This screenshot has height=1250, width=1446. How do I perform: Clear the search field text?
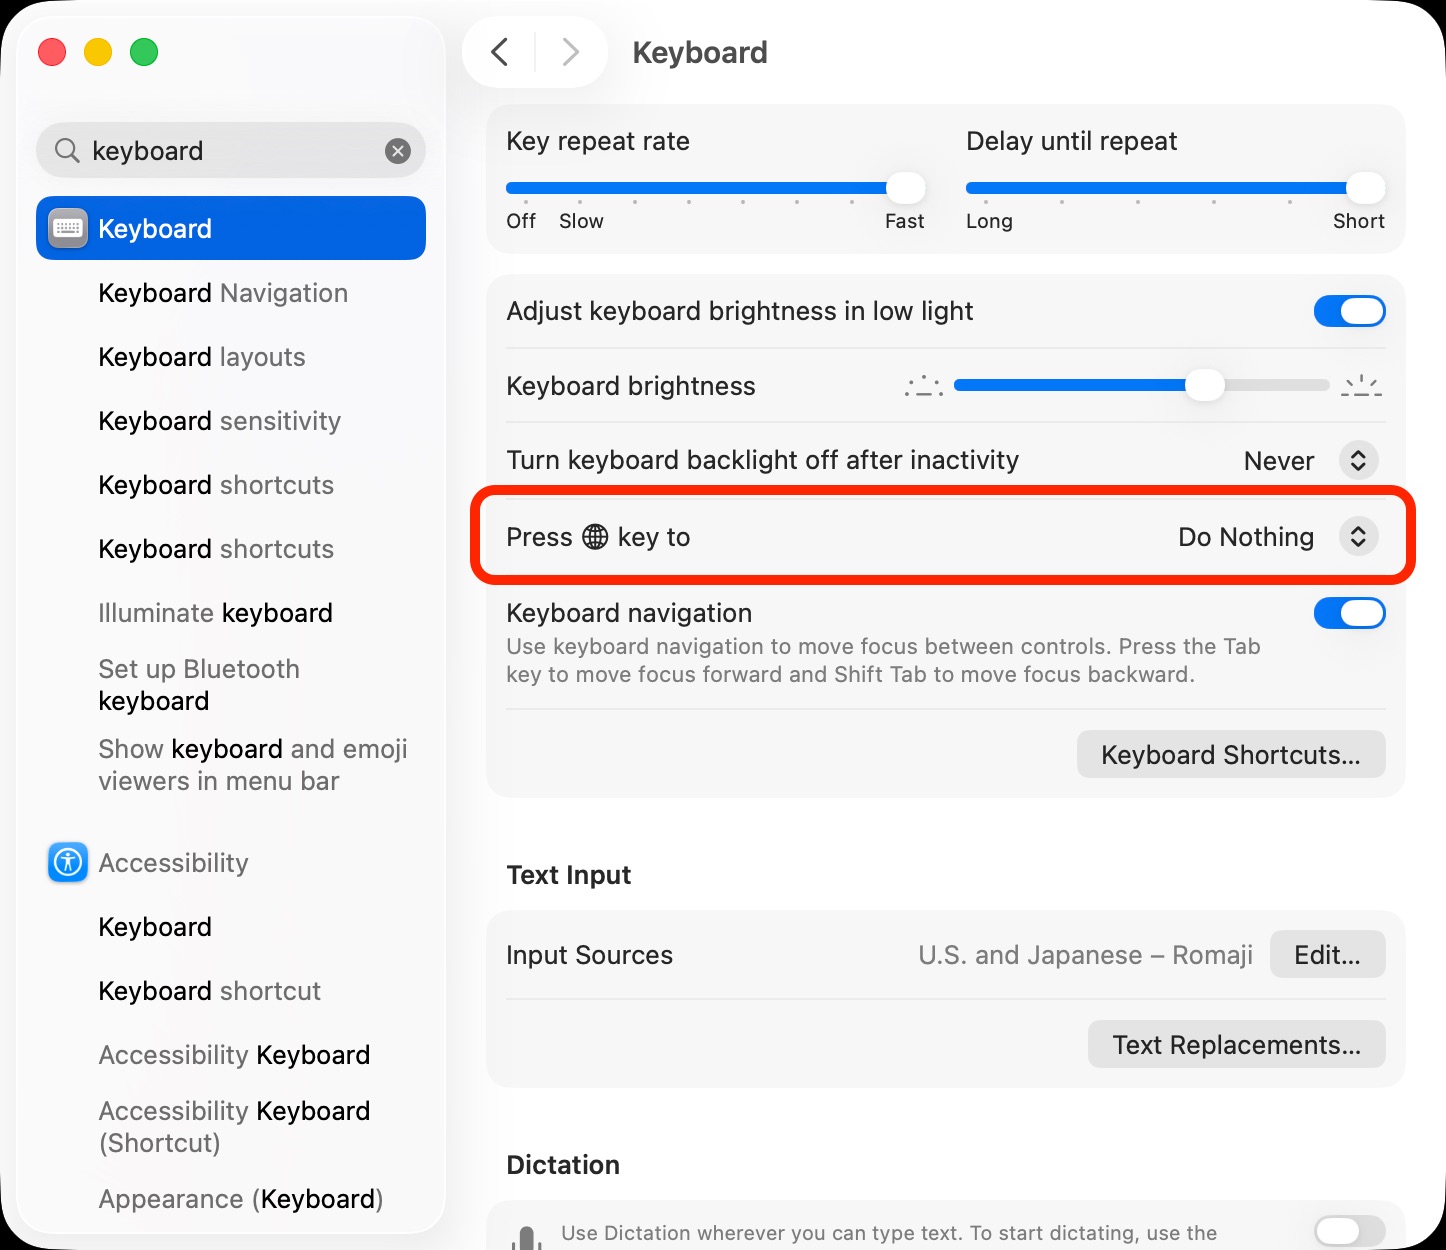[398, 151]
